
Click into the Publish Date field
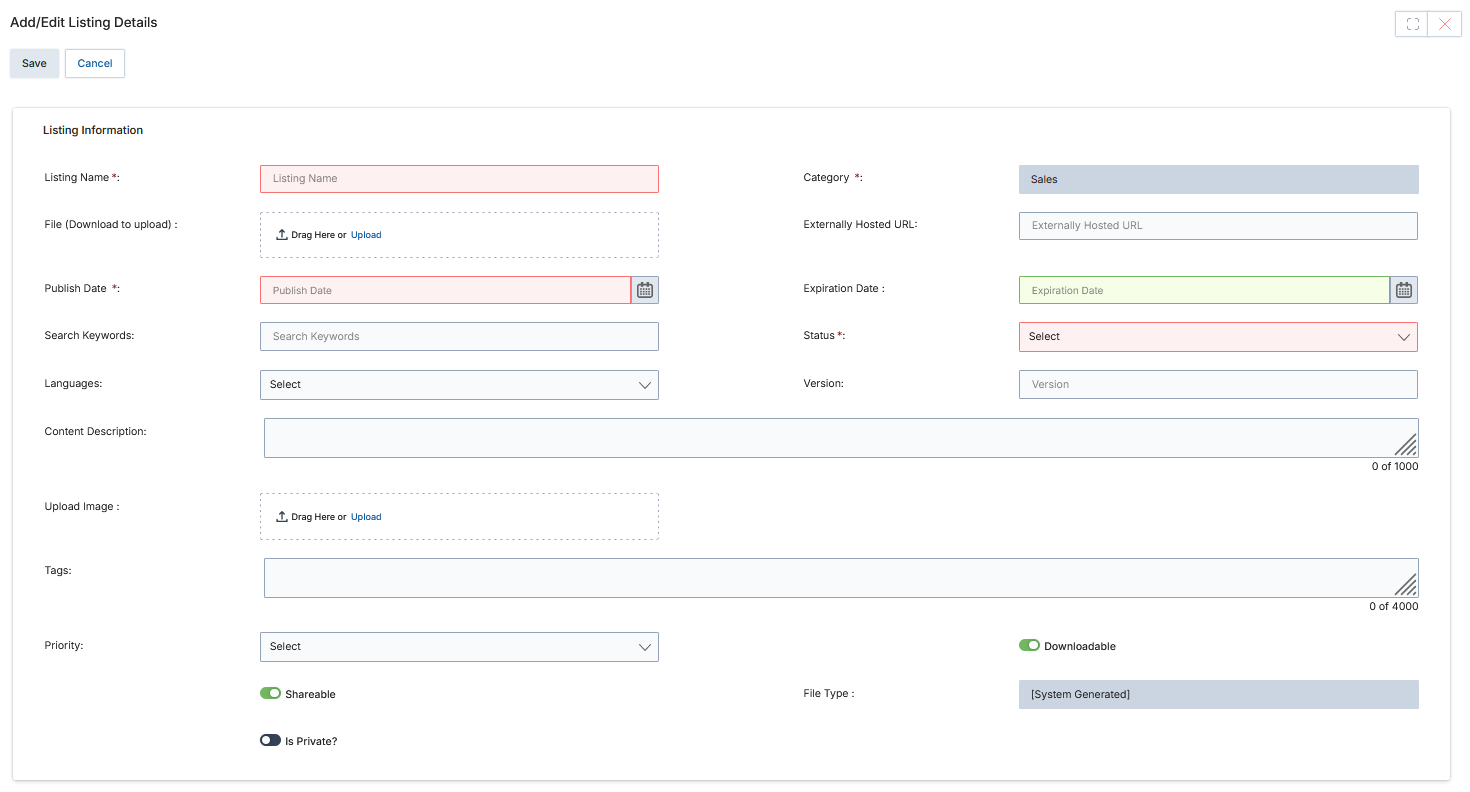click(445, 290)
